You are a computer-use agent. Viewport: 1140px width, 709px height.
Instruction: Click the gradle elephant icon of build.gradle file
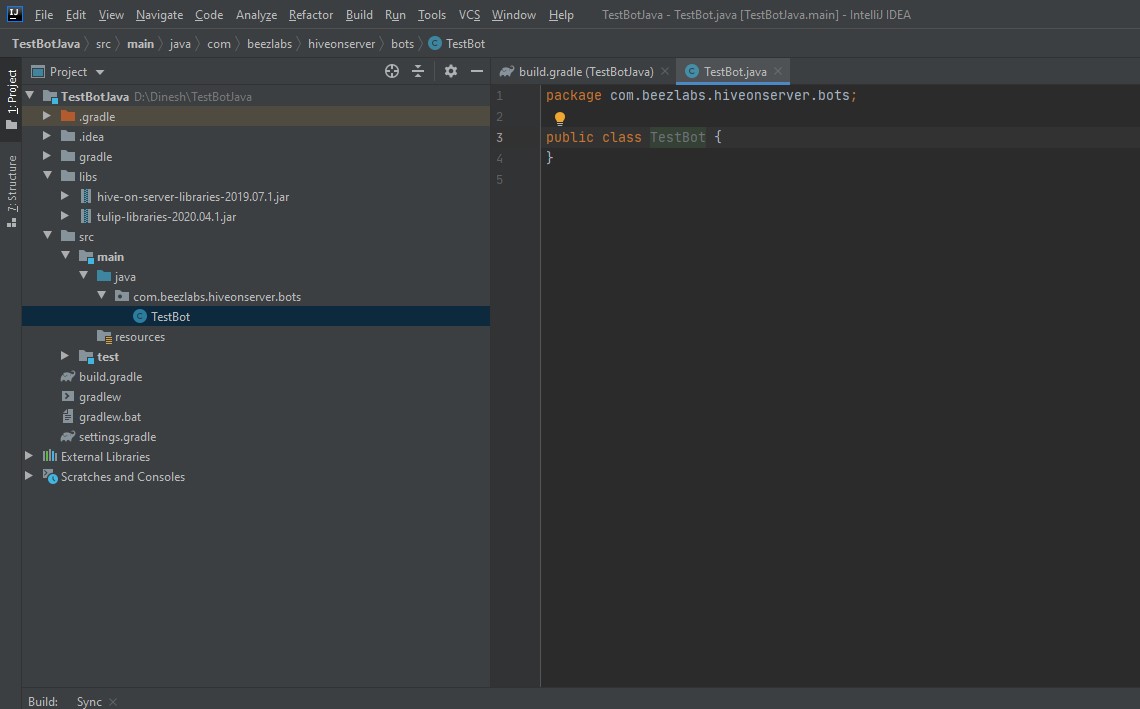click(68, 377)
